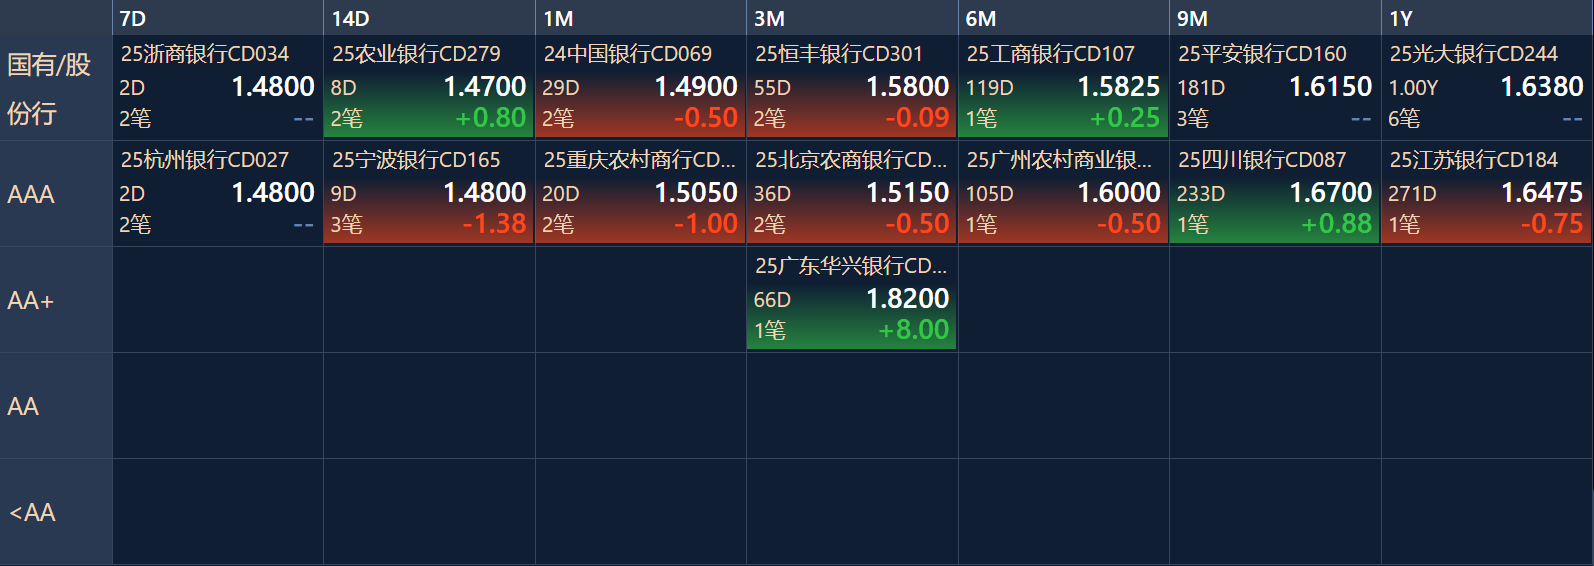This screenshot has height=566, width=1594.
Task: Click the 1.5050 yield value
Action: click(x=696, y=193)
